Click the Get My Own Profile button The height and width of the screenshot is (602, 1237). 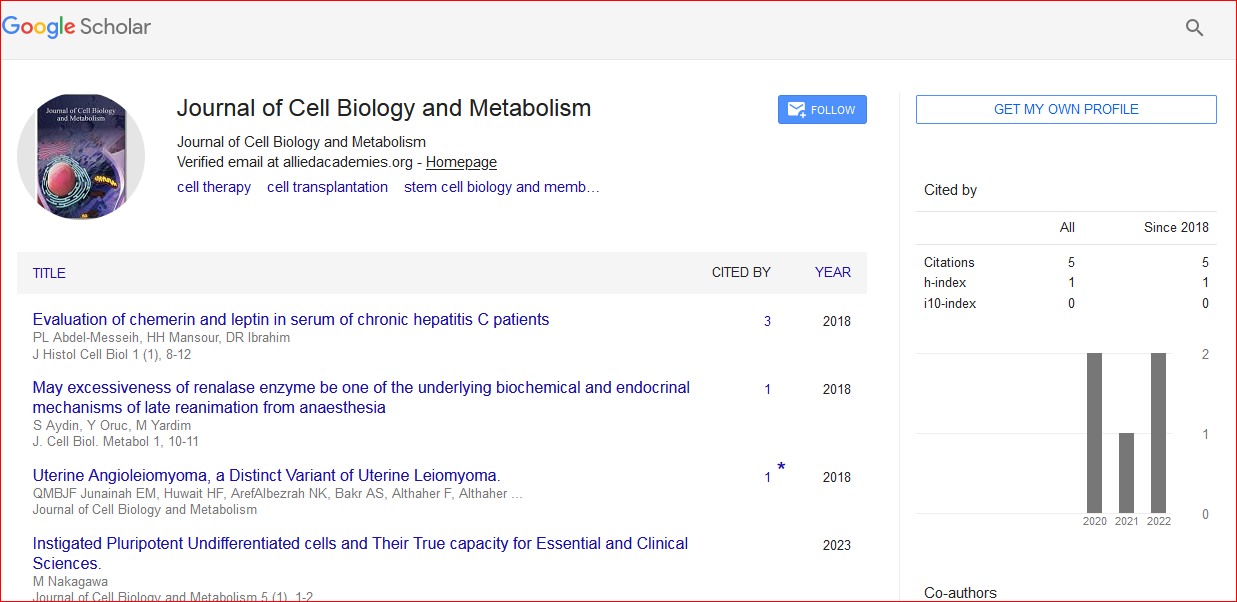1066,110
